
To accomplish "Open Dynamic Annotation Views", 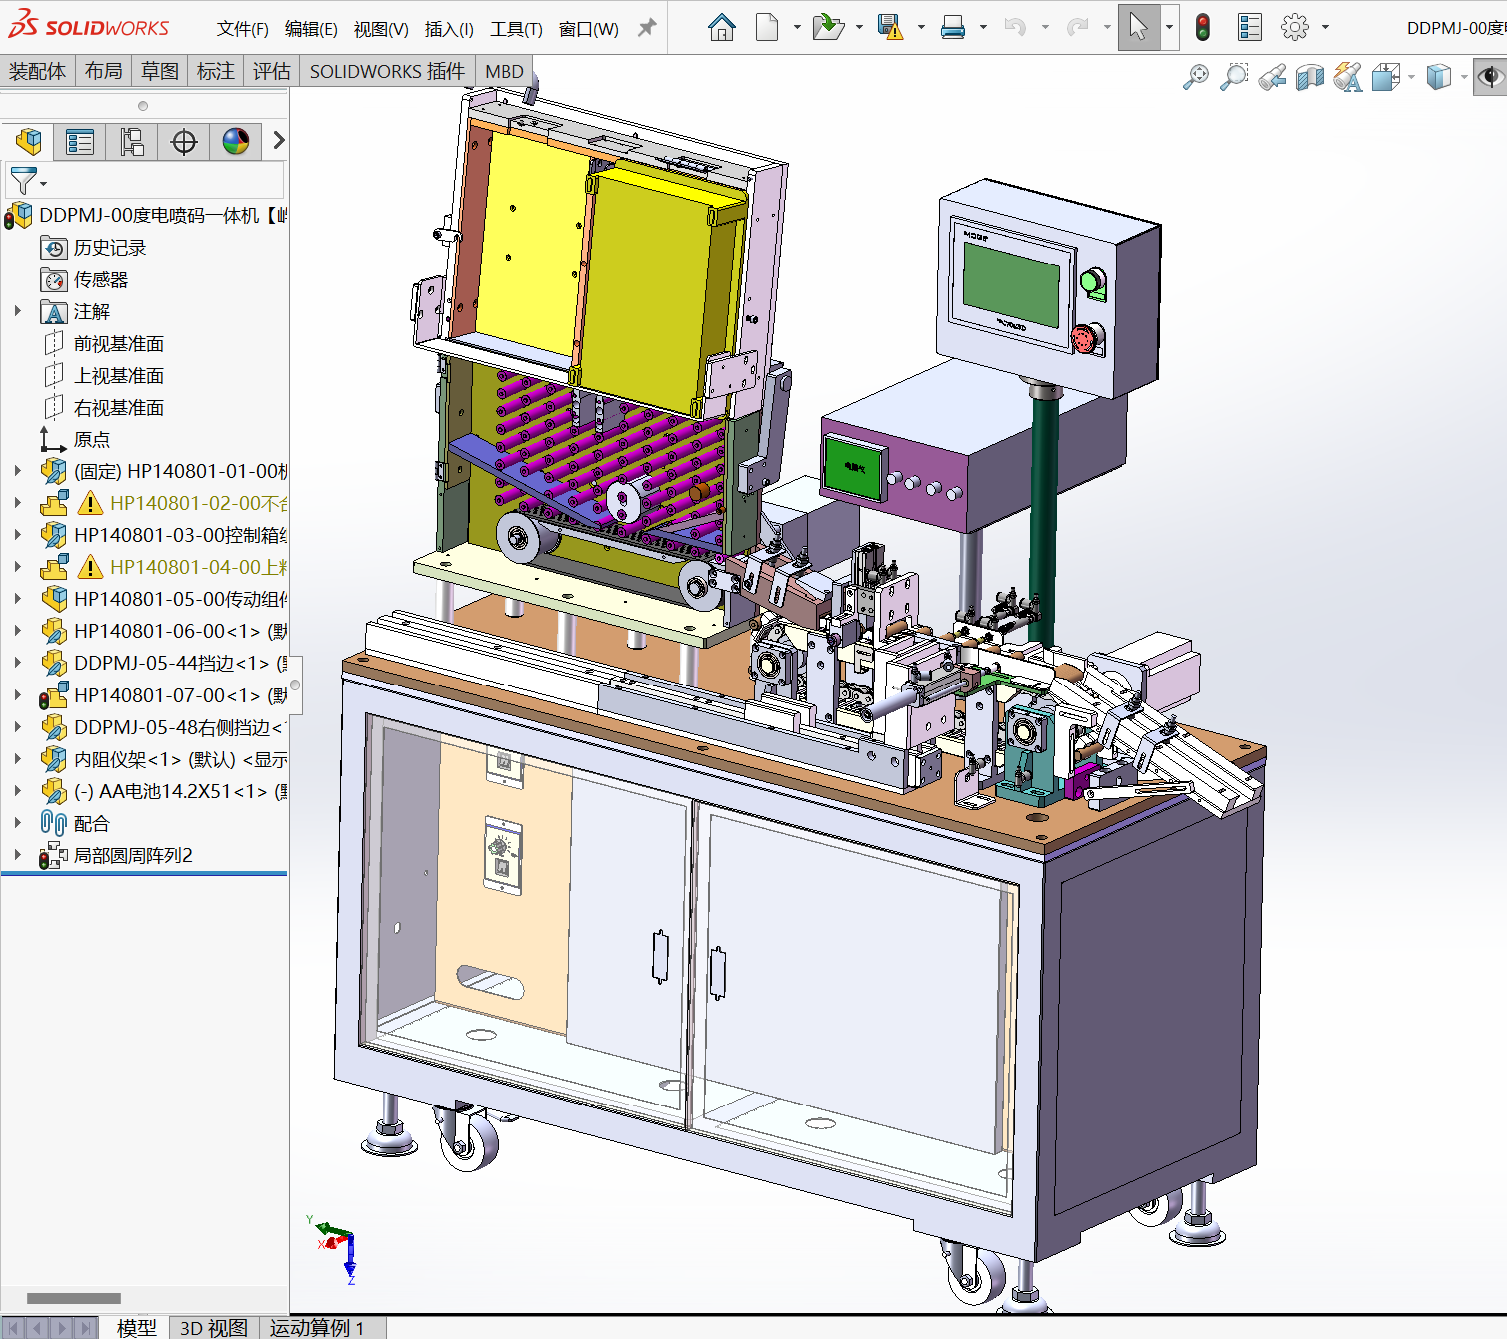I will coord(1348,77).
